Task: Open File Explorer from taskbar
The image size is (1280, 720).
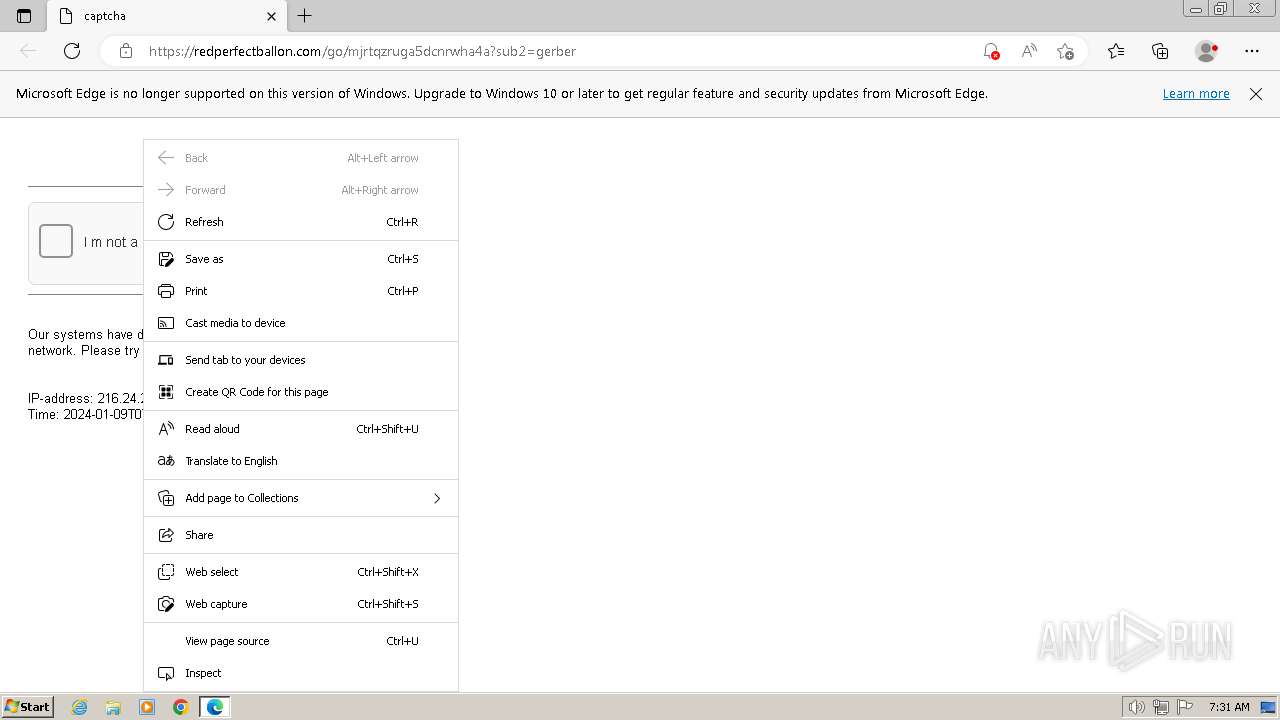Action: point(113,707)
